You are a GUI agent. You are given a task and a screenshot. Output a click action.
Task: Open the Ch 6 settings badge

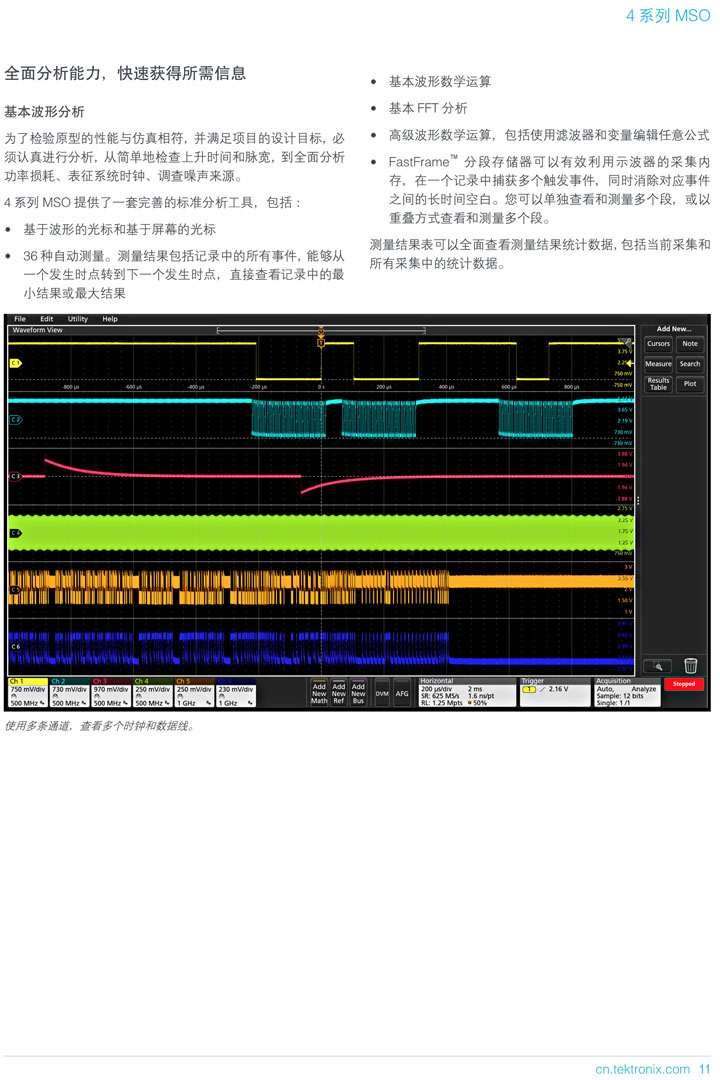[x=236, y=692]
